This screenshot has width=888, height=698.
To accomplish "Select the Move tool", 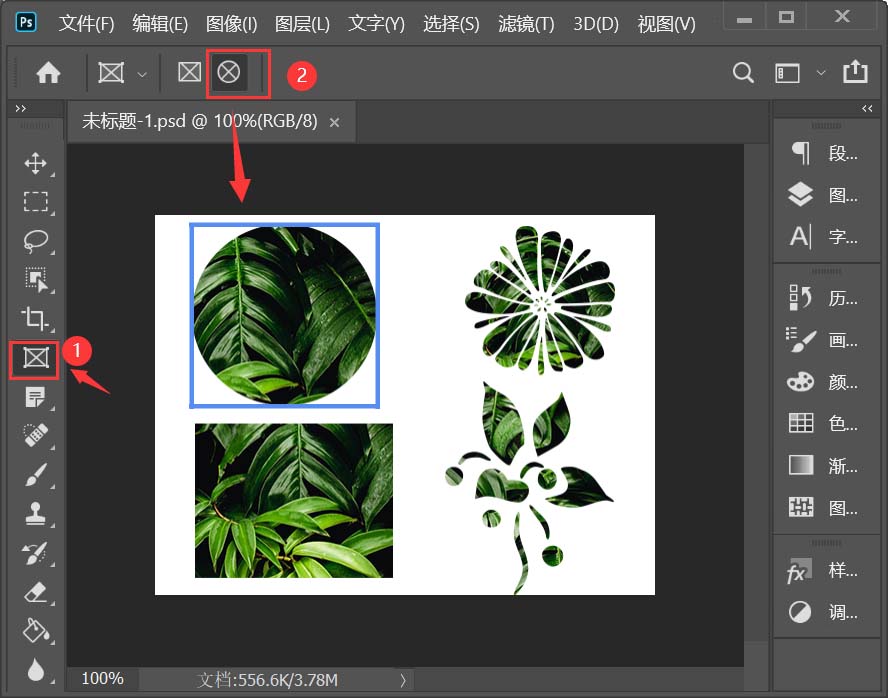I will coord(35,163).
